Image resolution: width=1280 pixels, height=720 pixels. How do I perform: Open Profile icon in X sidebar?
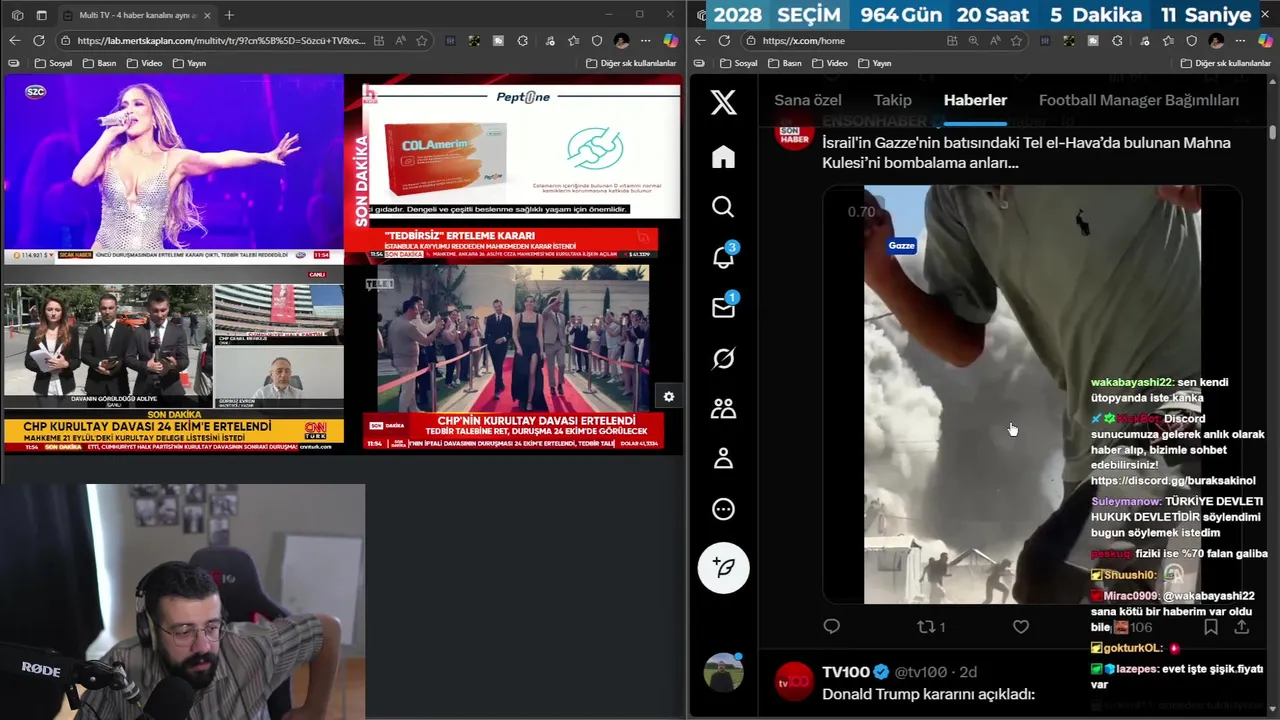click(x=723, y=459)
